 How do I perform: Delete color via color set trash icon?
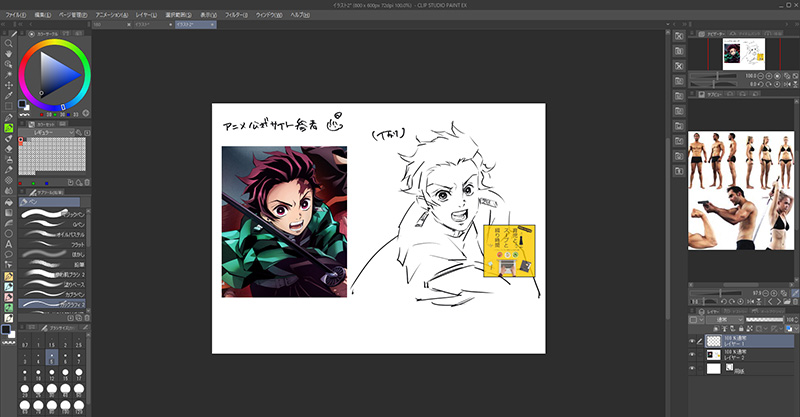[x=87, y=183]
